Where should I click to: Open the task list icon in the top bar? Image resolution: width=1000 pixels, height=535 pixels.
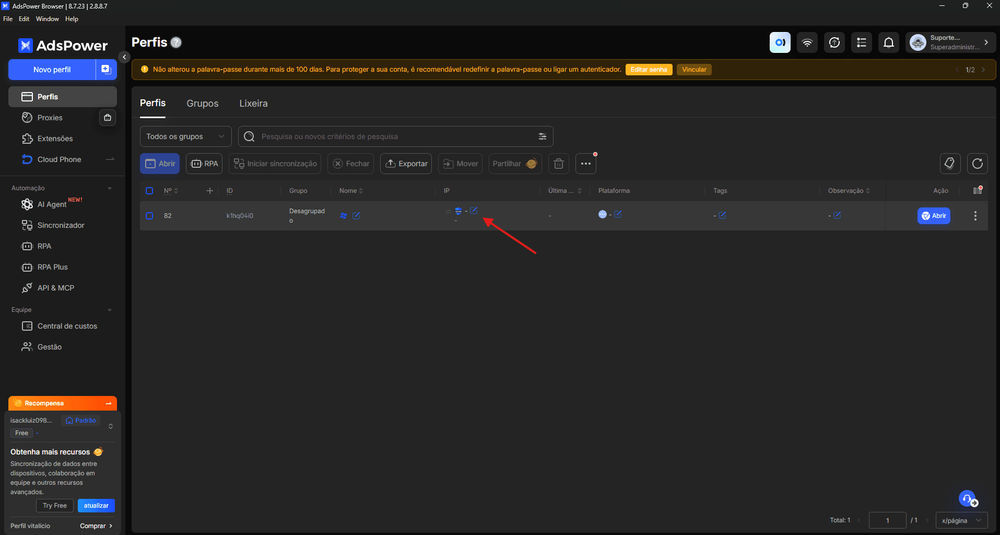click(x=862, y=43)
